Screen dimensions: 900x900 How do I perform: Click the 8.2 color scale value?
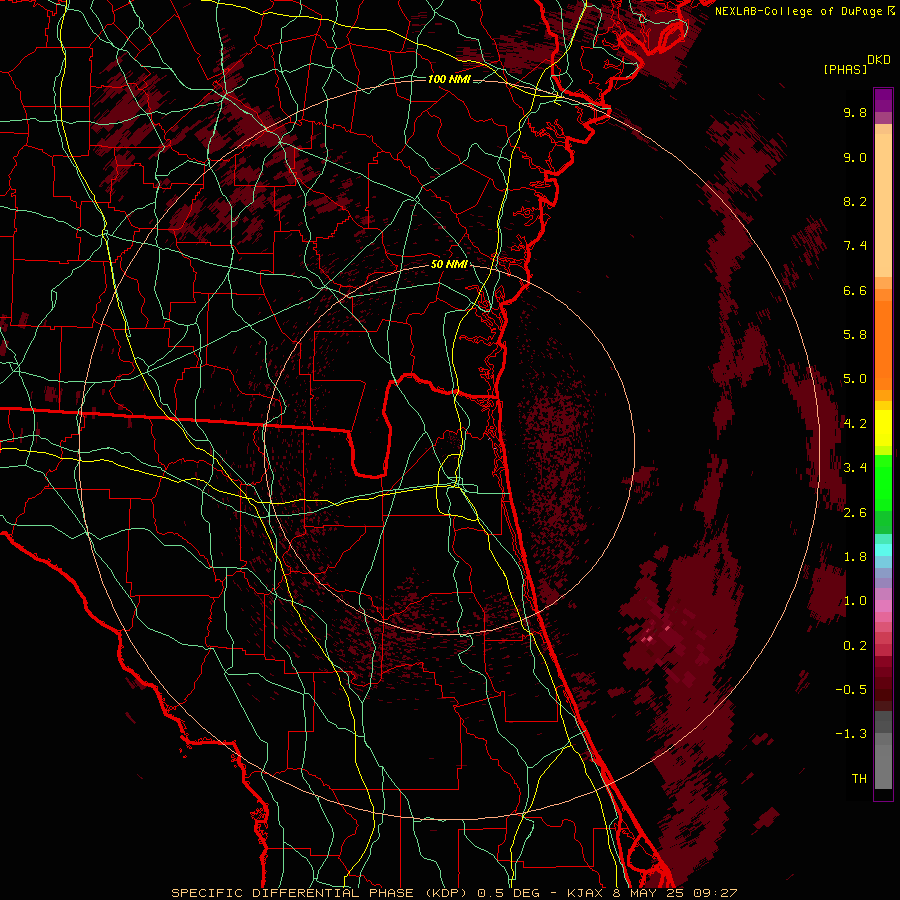click(x=855, y=201)
